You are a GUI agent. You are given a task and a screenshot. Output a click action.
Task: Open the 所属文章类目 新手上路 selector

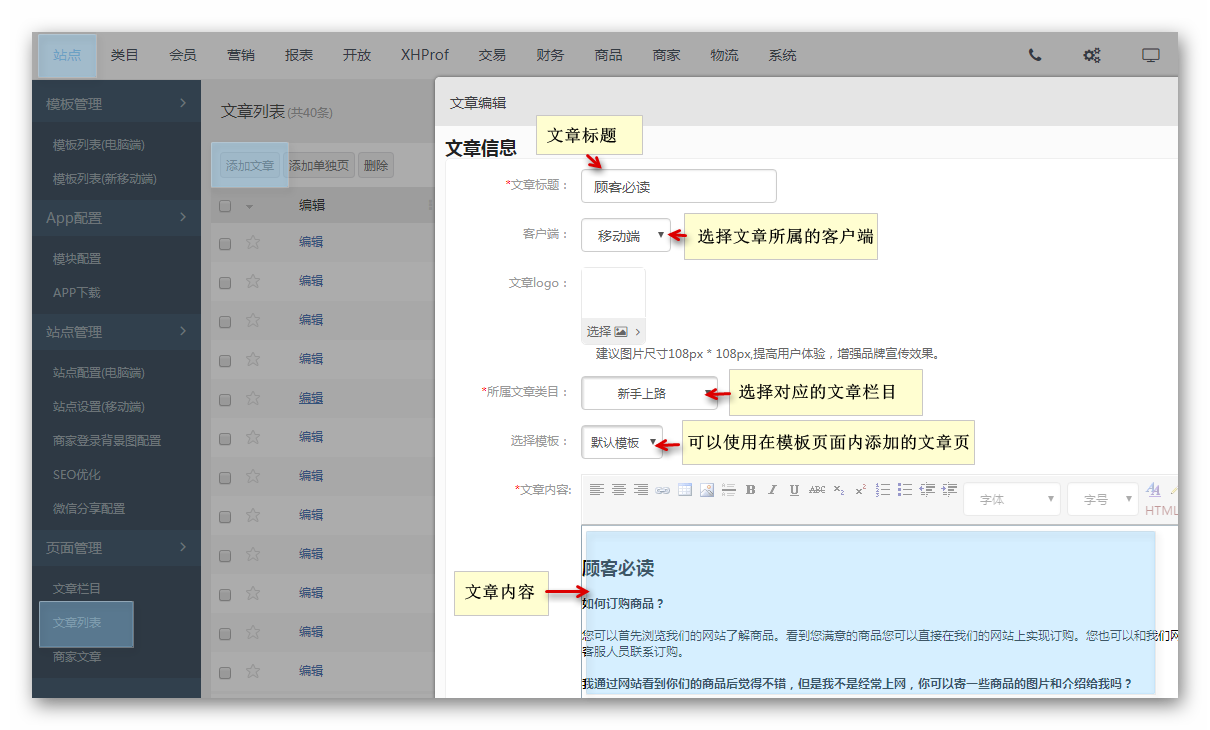coord(649,393)
